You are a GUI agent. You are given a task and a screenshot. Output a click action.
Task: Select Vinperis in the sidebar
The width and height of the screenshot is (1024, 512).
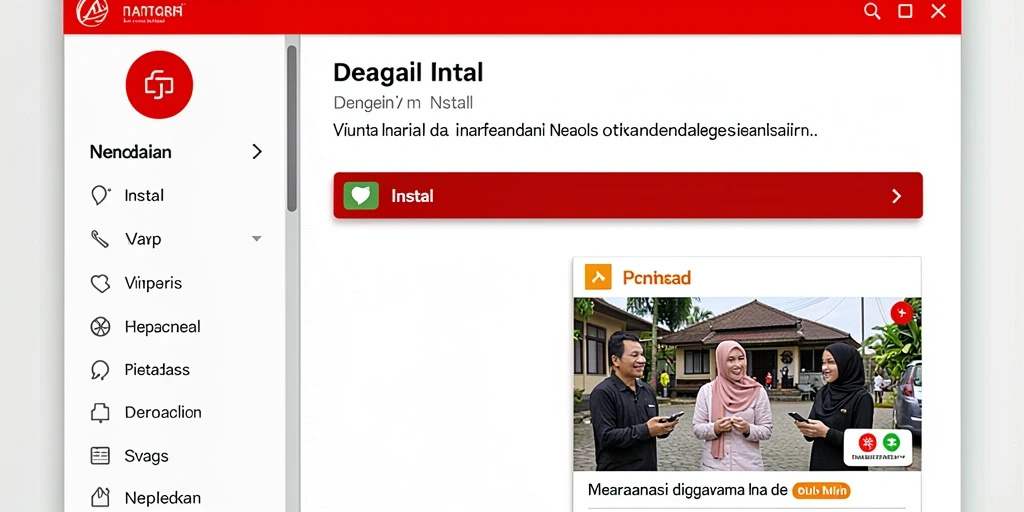(153, 283)
